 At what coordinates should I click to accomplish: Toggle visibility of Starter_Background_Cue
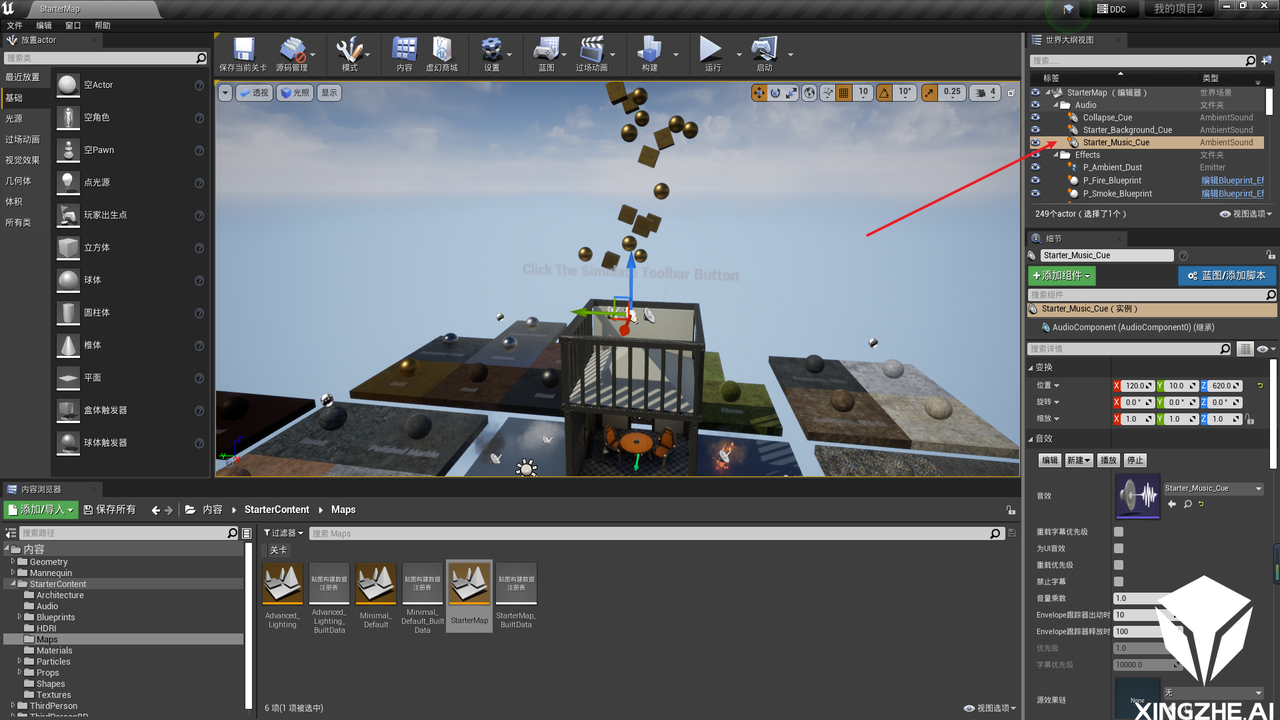click(x=1035, y=130)
